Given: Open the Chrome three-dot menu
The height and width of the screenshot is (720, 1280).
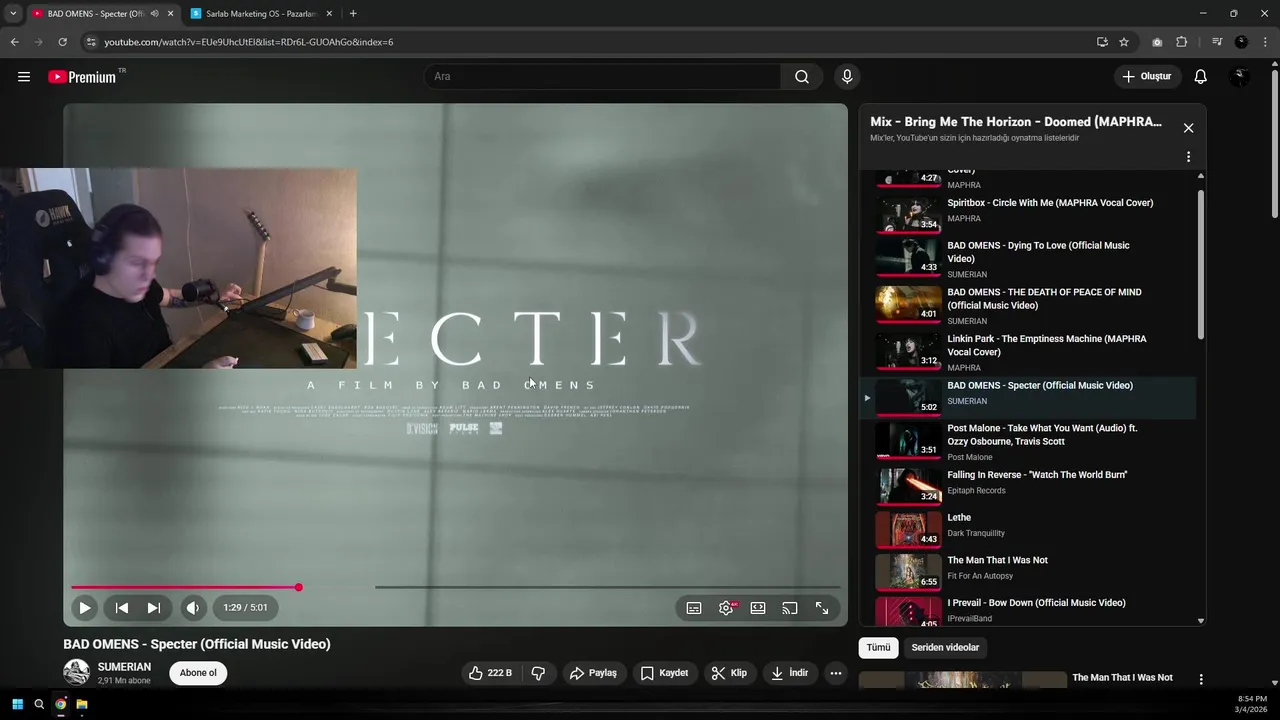Looking at the screenshot, I should click(x=1265, y=42).
